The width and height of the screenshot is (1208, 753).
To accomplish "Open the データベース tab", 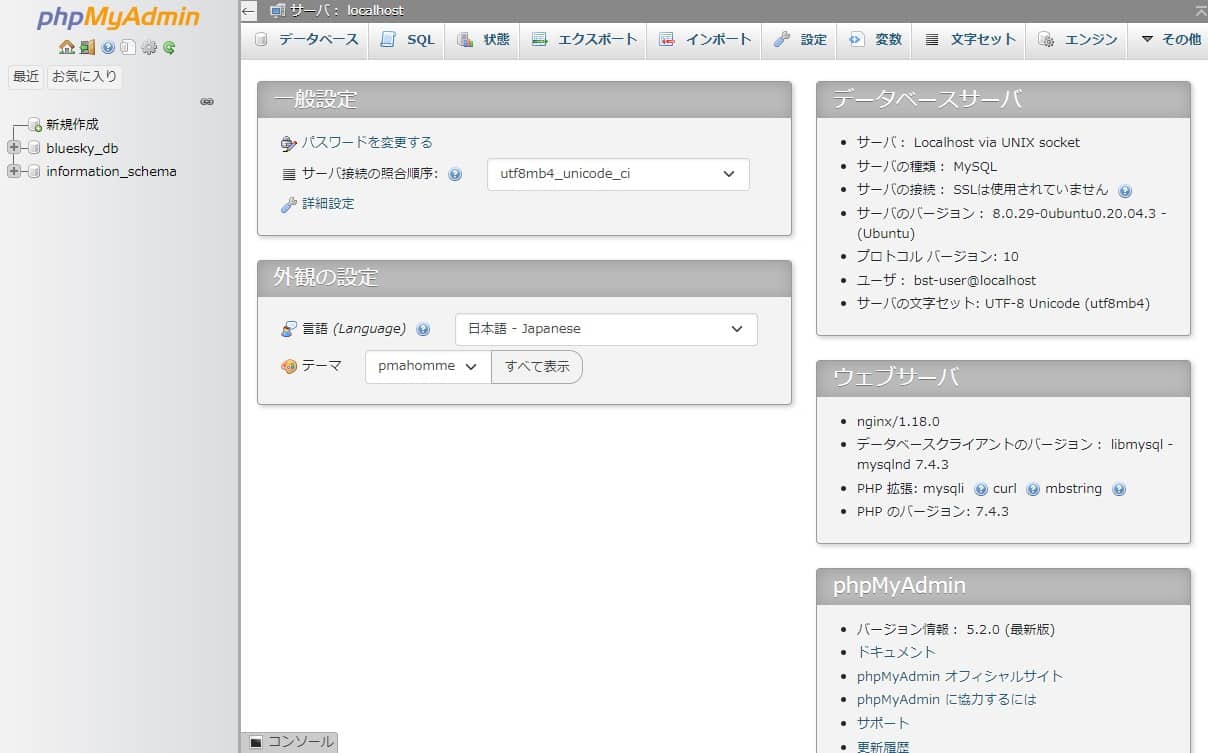I will coord(306,40).
